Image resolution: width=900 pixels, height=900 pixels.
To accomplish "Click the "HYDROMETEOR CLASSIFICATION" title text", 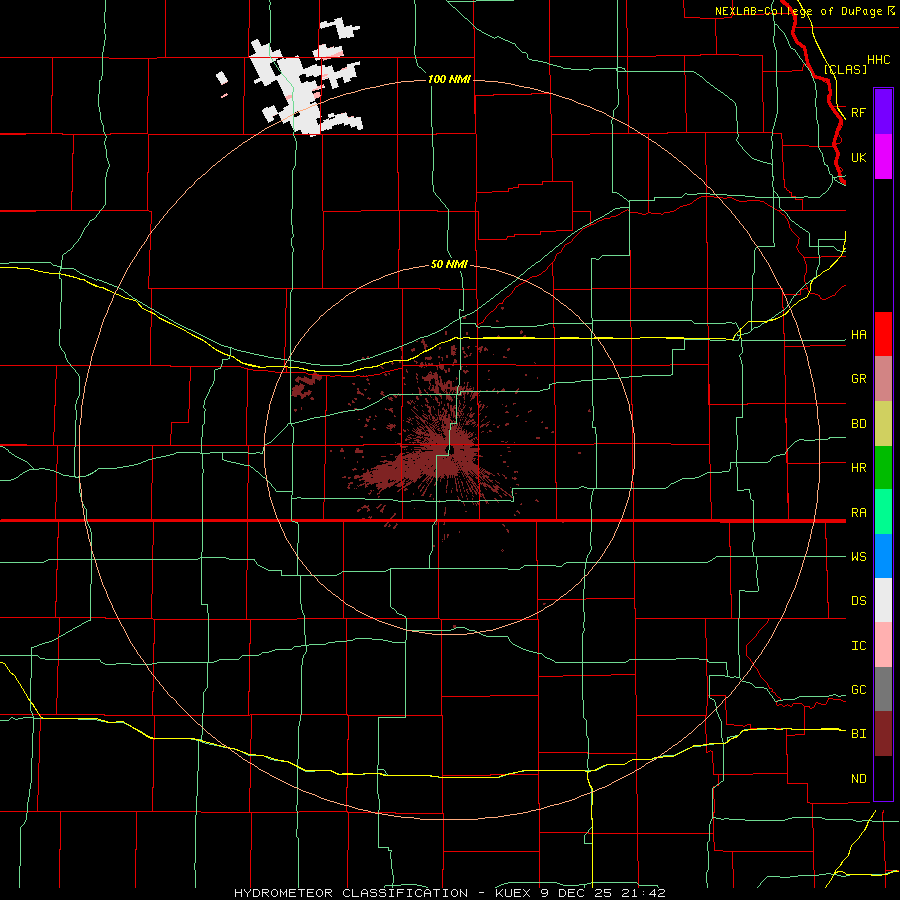I will coord(351,893).
